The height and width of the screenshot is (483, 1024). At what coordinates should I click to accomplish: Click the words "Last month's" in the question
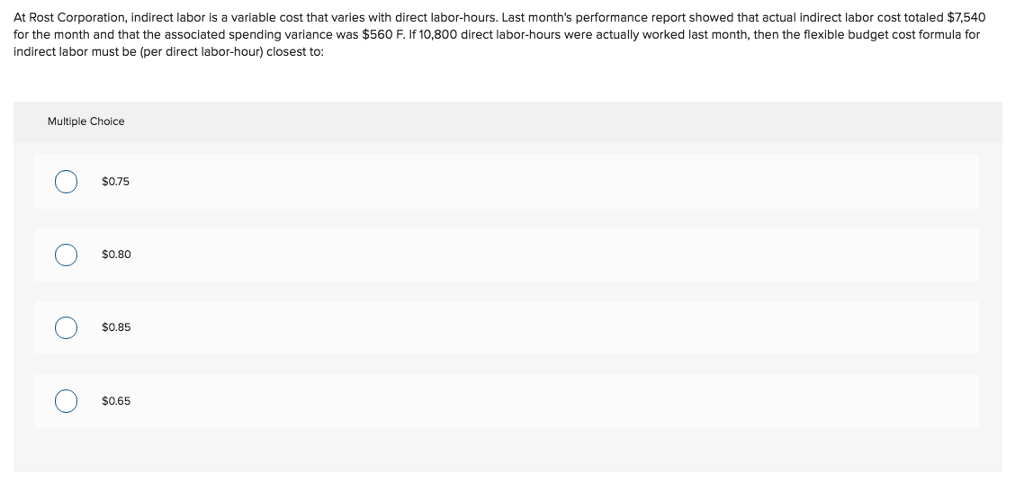(548, 17)
